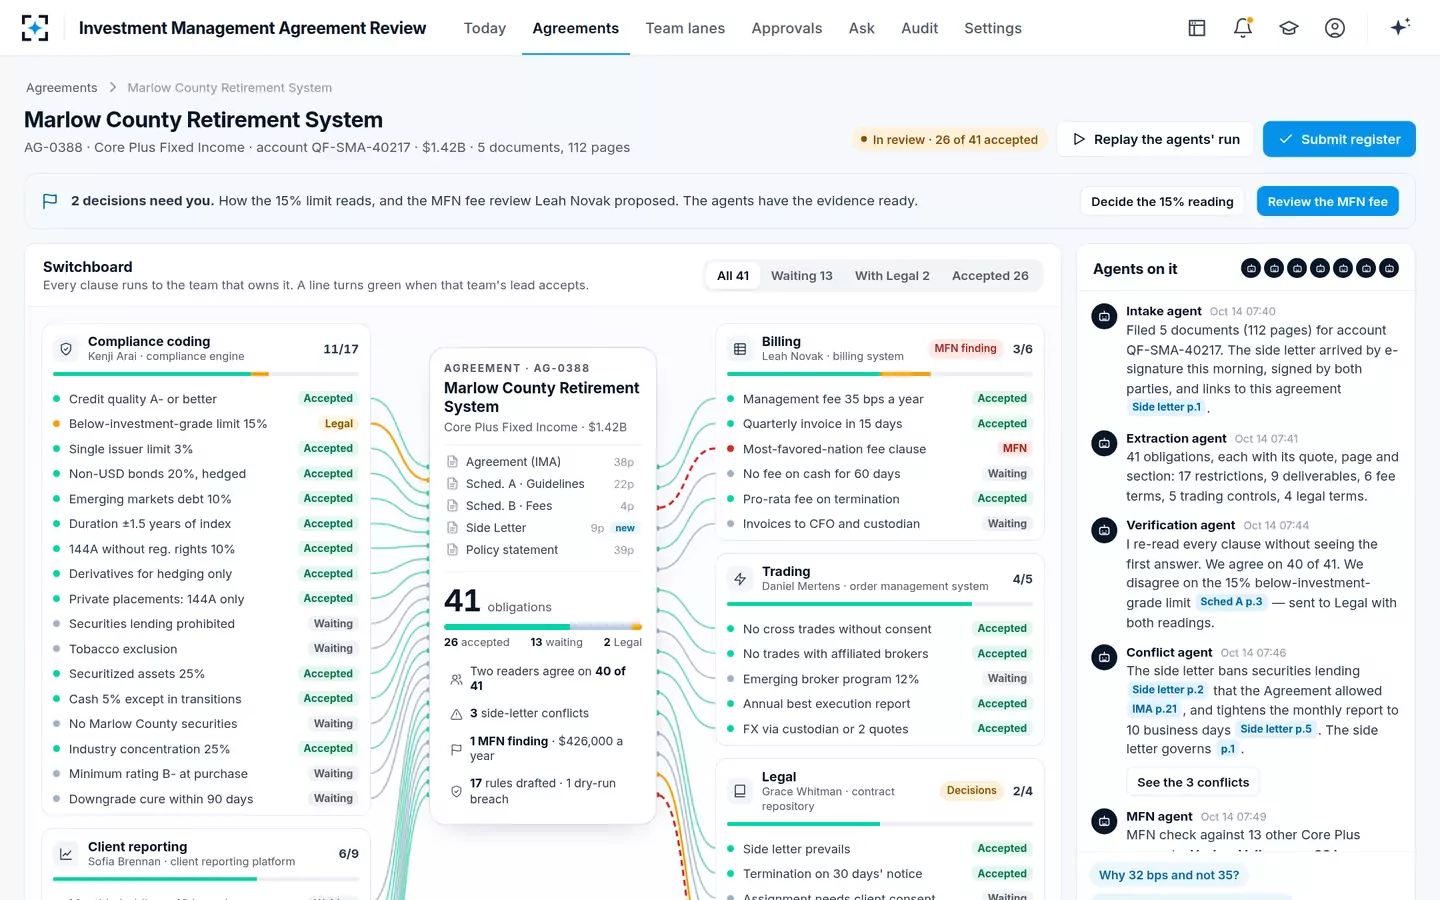Click the Decisions badge in Legal
Viewport: 1440px width, 900px height.
[971, 791]
